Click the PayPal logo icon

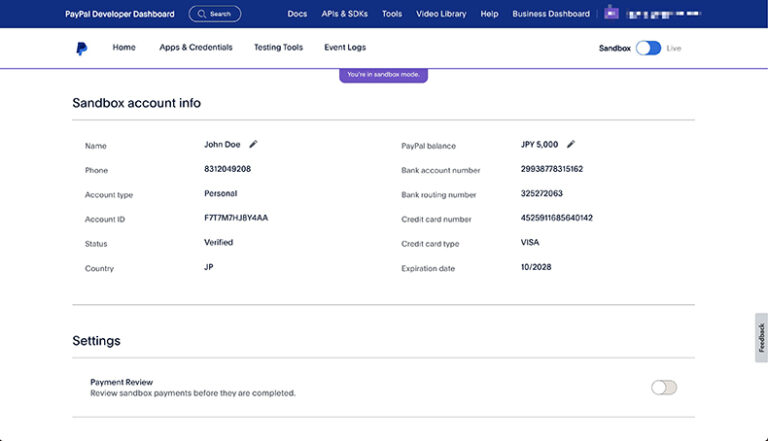(81, 48)
